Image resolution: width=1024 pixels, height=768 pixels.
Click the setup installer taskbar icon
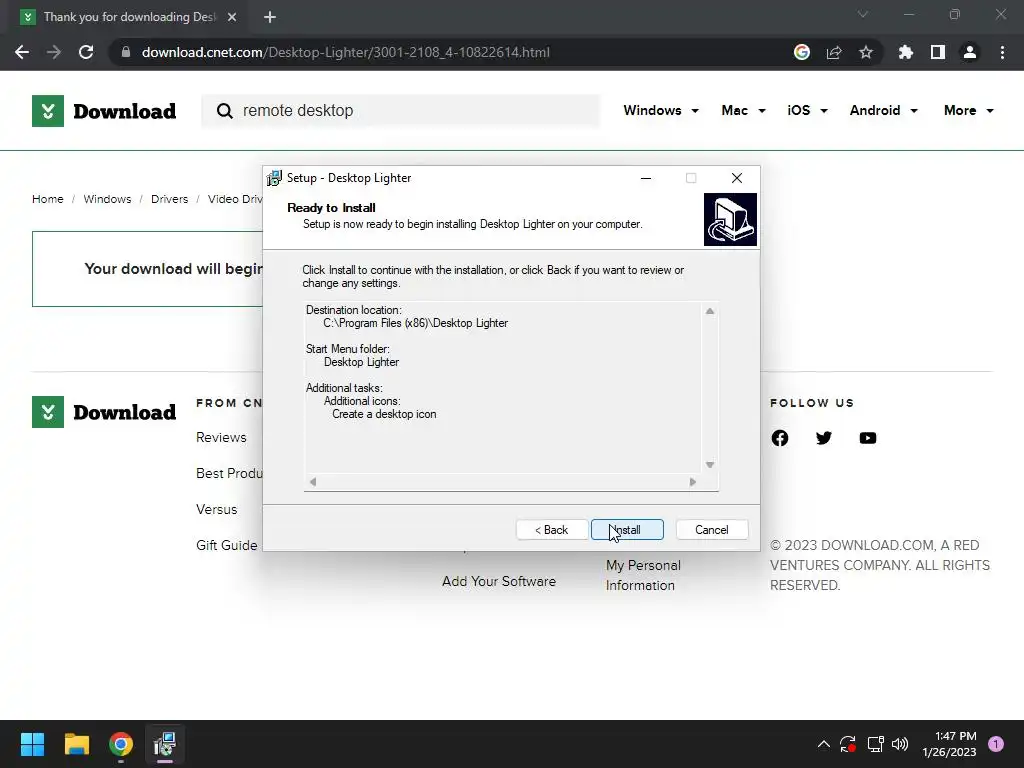point(165,744)
